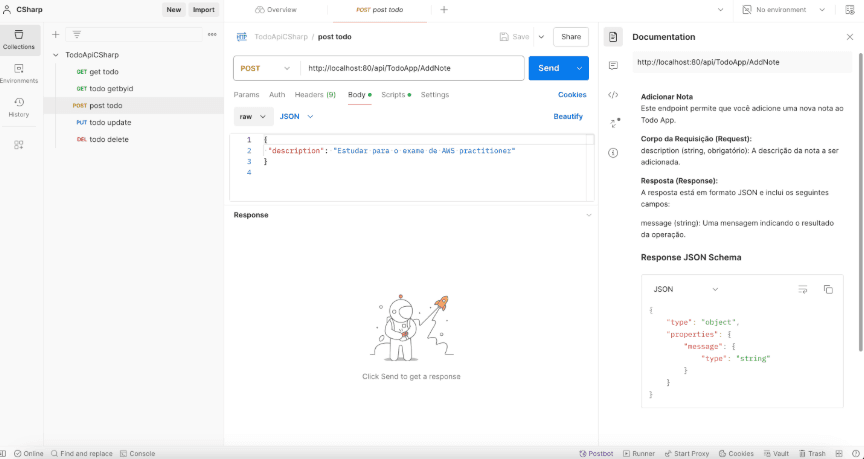
Task: Open the tabs list chevron dropdown
Action: click(x=720, y=10)
